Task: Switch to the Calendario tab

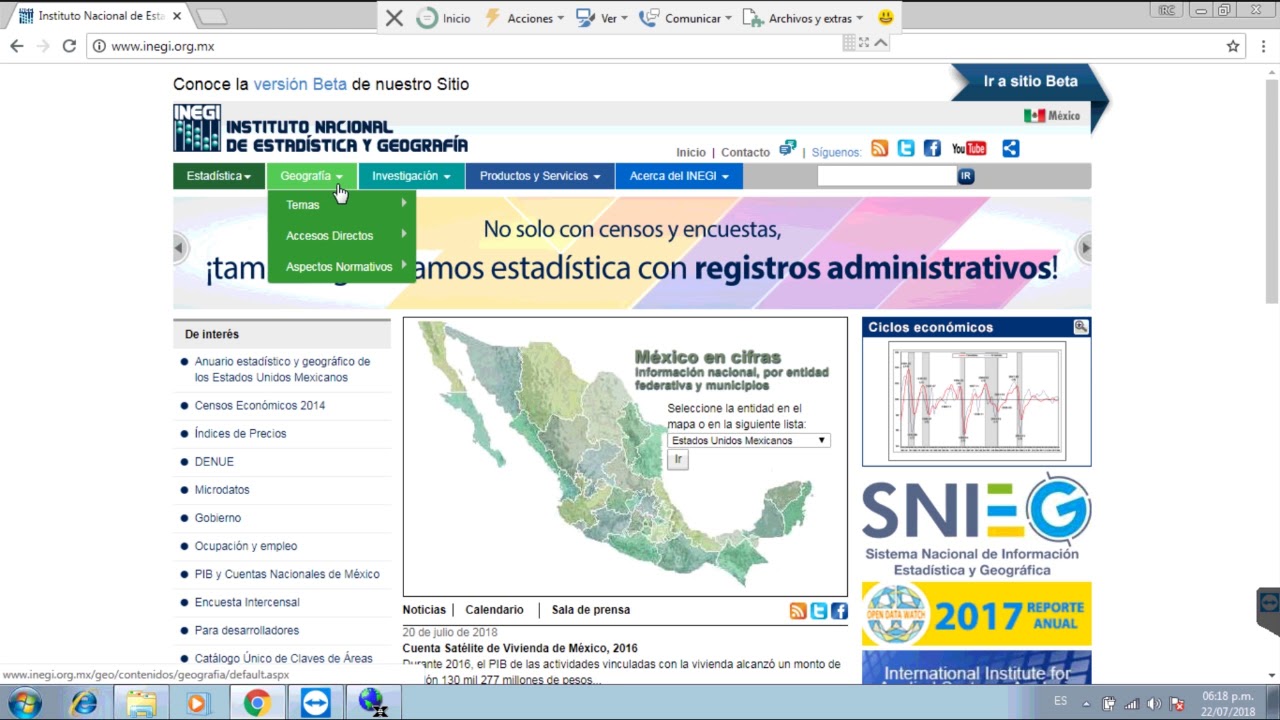Action: point(494,610)
